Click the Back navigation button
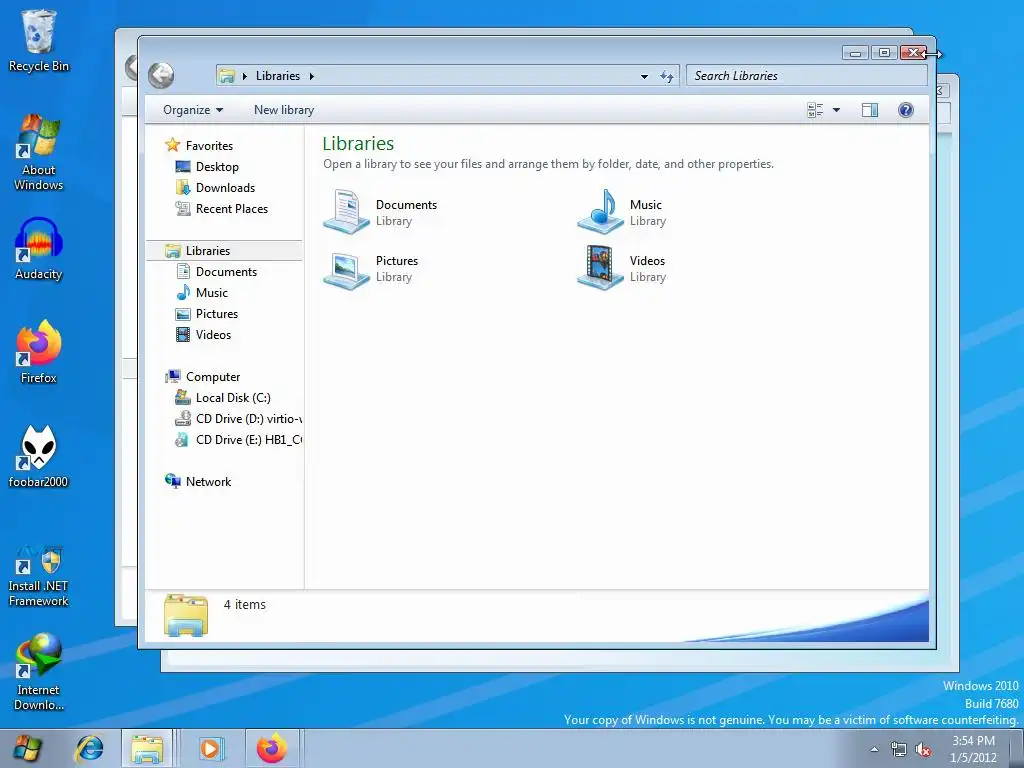The width and height of the screenshot is (1024, 768). point(161,75)
